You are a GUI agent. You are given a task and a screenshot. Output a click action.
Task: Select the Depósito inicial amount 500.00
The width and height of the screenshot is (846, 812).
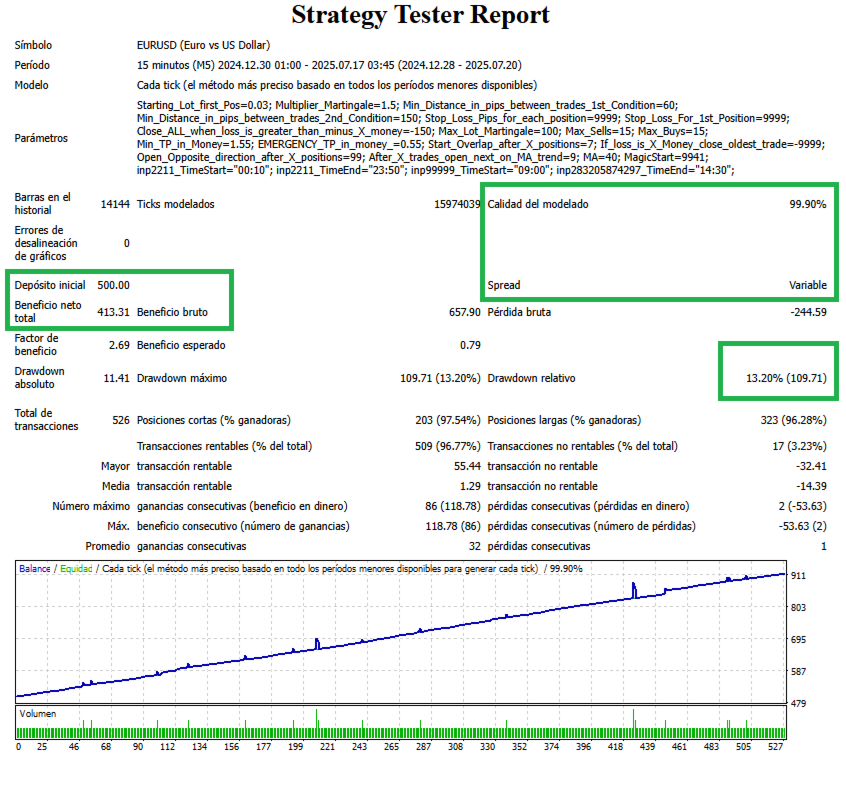coord(113,285)
